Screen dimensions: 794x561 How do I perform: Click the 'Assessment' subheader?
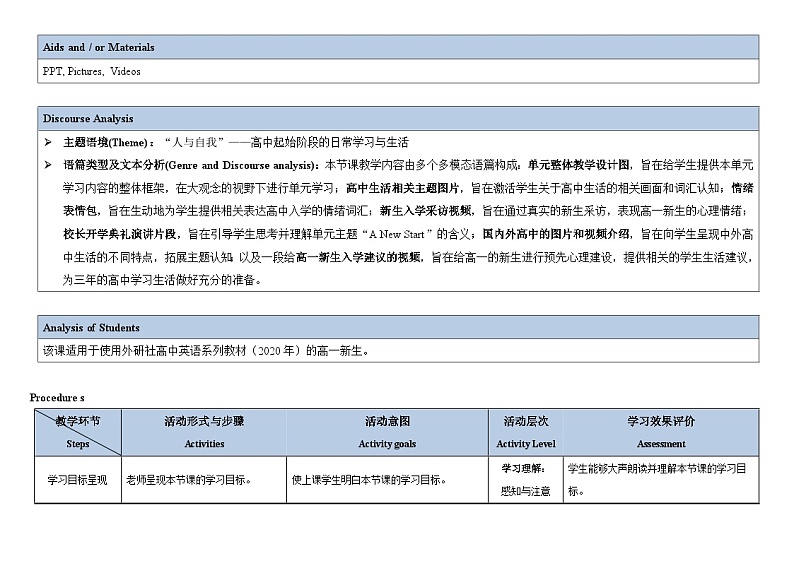[661, 444]
